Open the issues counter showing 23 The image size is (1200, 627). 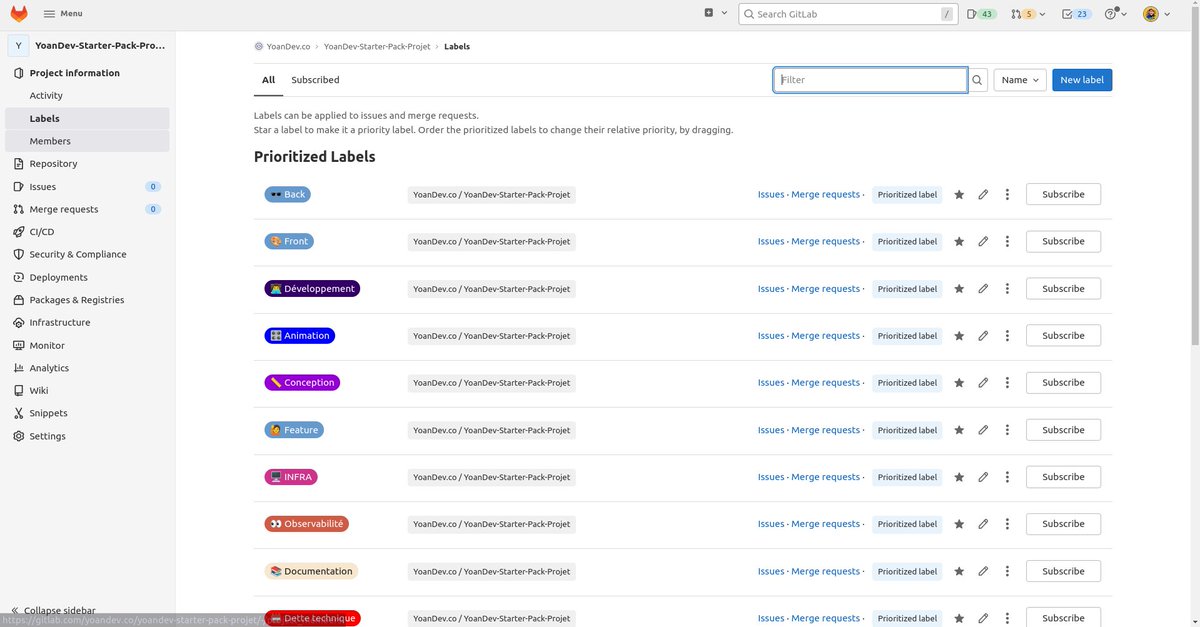(x=1076, y=13)
